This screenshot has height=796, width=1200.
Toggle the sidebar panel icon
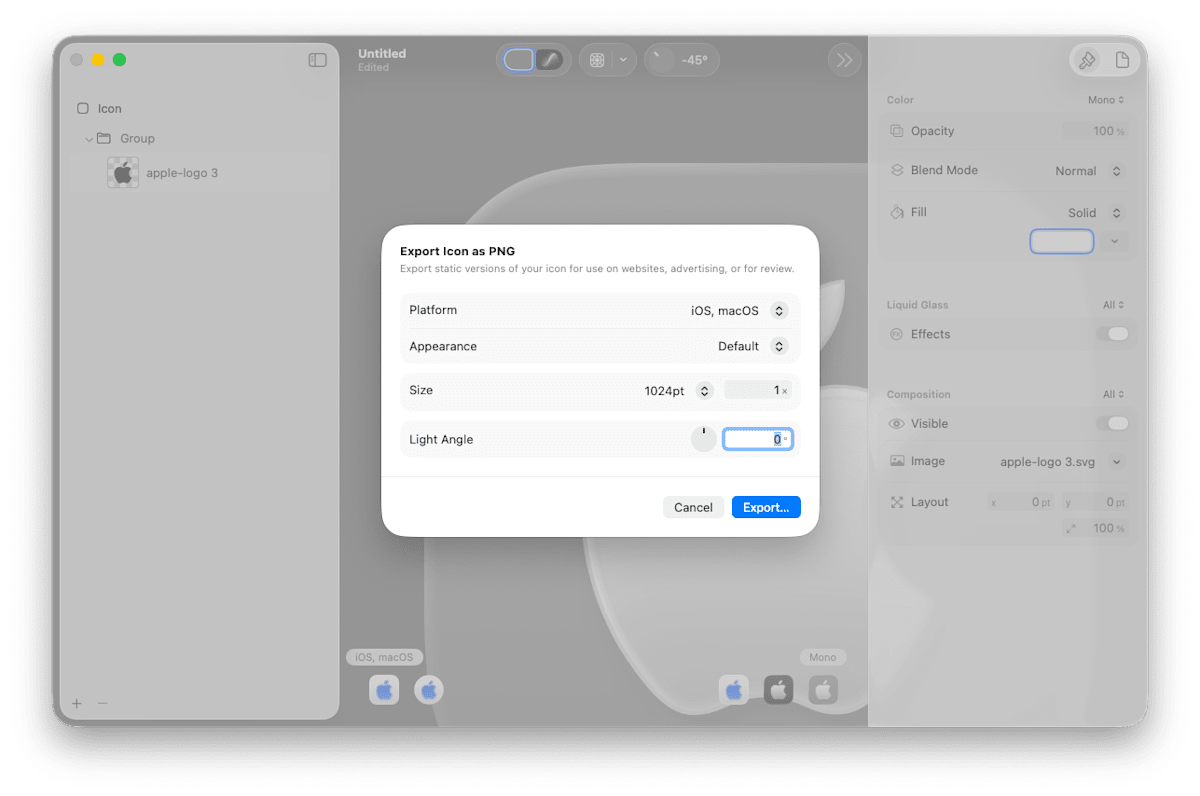pyautogui.click(x=317, y=60)
